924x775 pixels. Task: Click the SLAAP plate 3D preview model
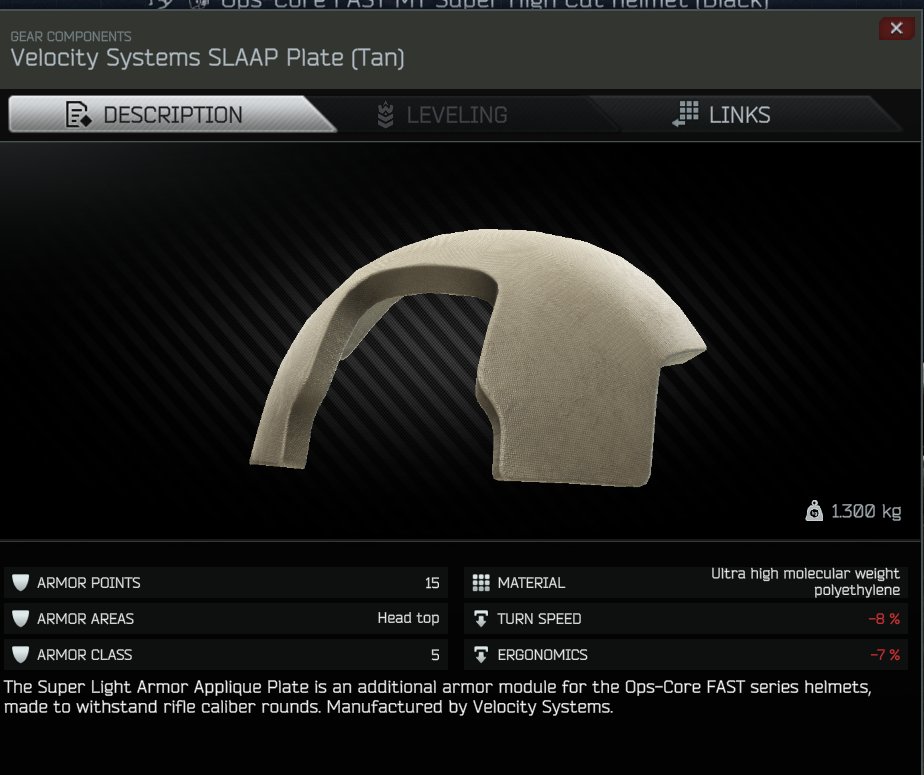point(477,358)
